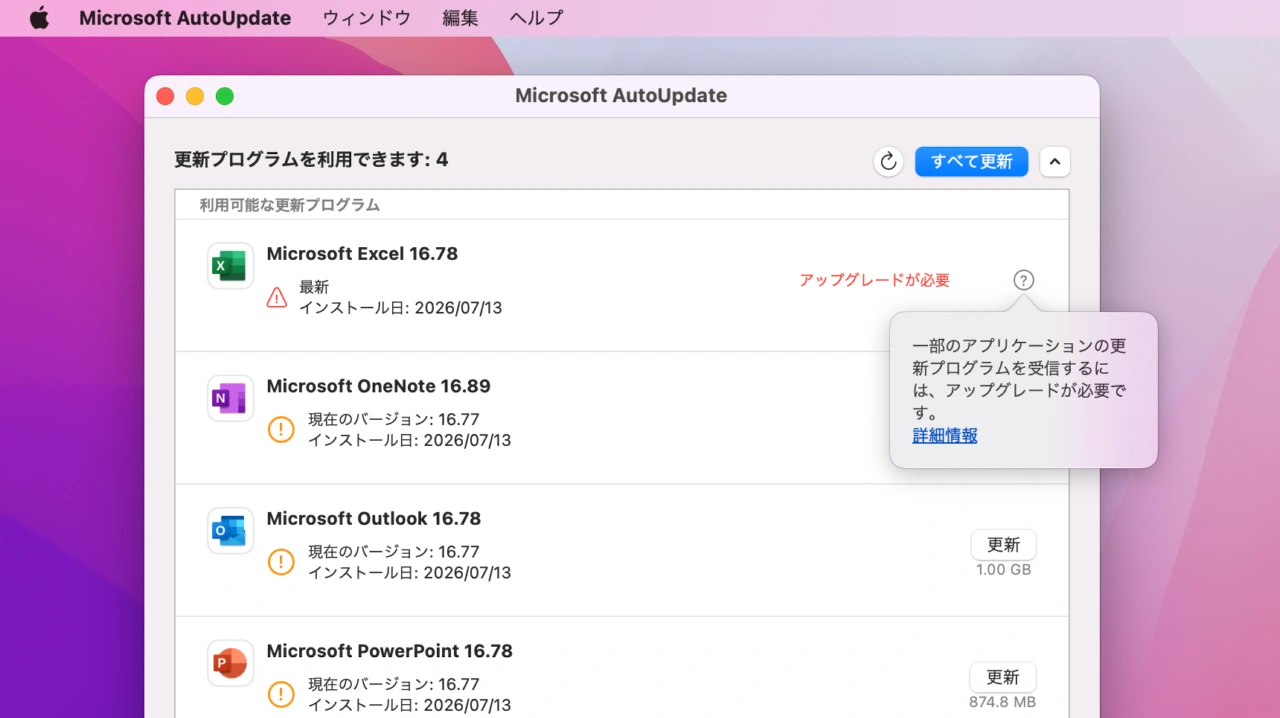Click the Microsoft PowerPoint app icon
Viewport: 1280px width, 718px height.
(230, 663)
